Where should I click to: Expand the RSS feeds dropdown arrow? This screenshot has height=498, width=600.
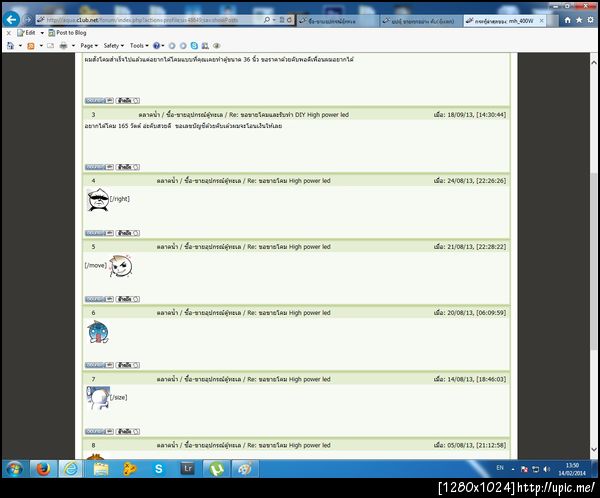(41, 46)
